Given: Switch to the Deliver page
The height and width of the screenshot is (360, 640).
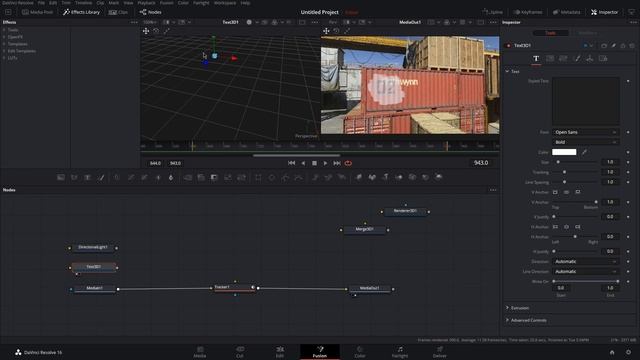Looking at the screenshot, I should (440, 352).
